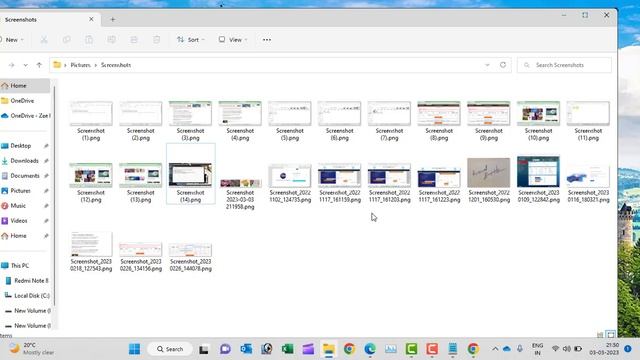This screenshot has width=640, height=360.
Task: Open the Sort dropdown menu
Action: [191, 40]
